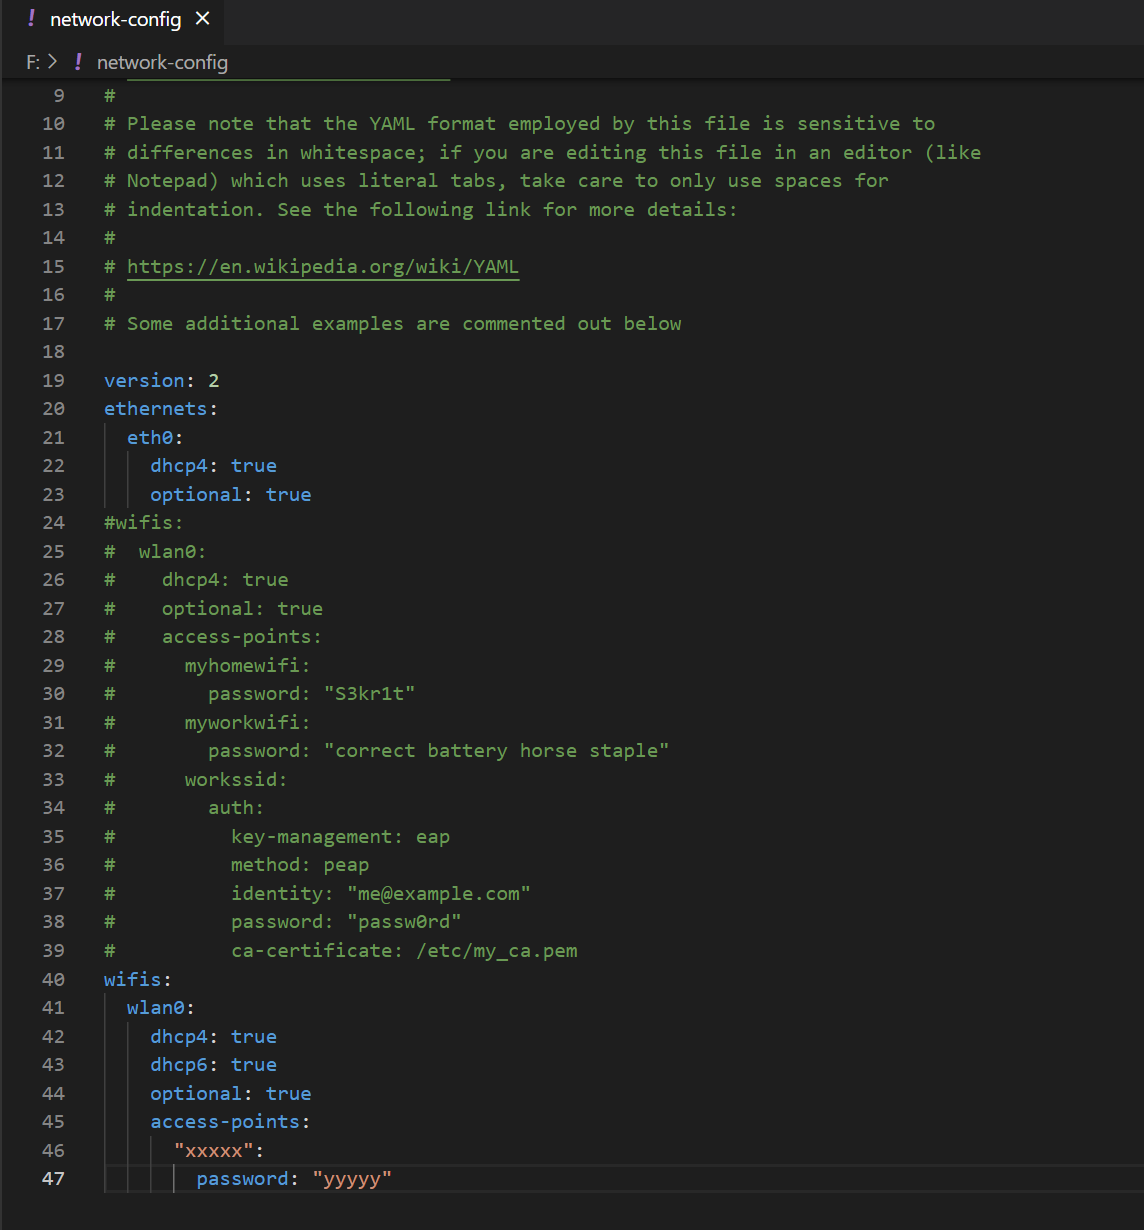Click the "S3kr1t" password string
This screenshot has height=1230, width=1144.
(369, 693)
